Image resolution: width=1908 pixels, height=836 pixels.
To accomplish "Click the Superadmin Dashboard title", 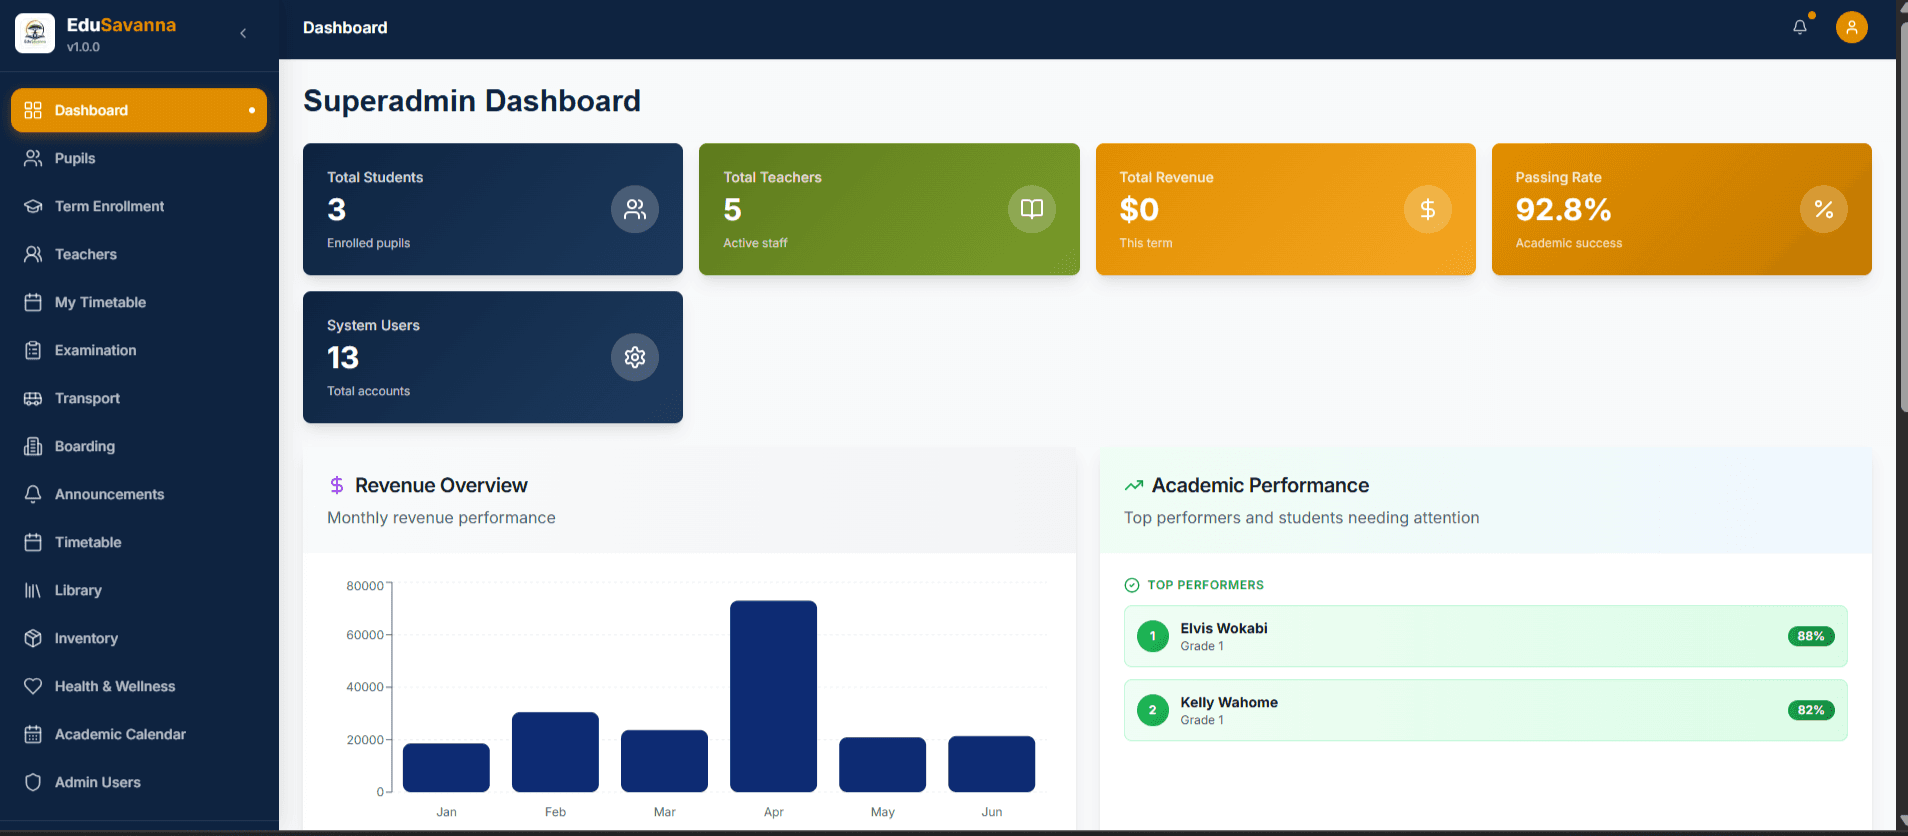I will click(472, 101).
